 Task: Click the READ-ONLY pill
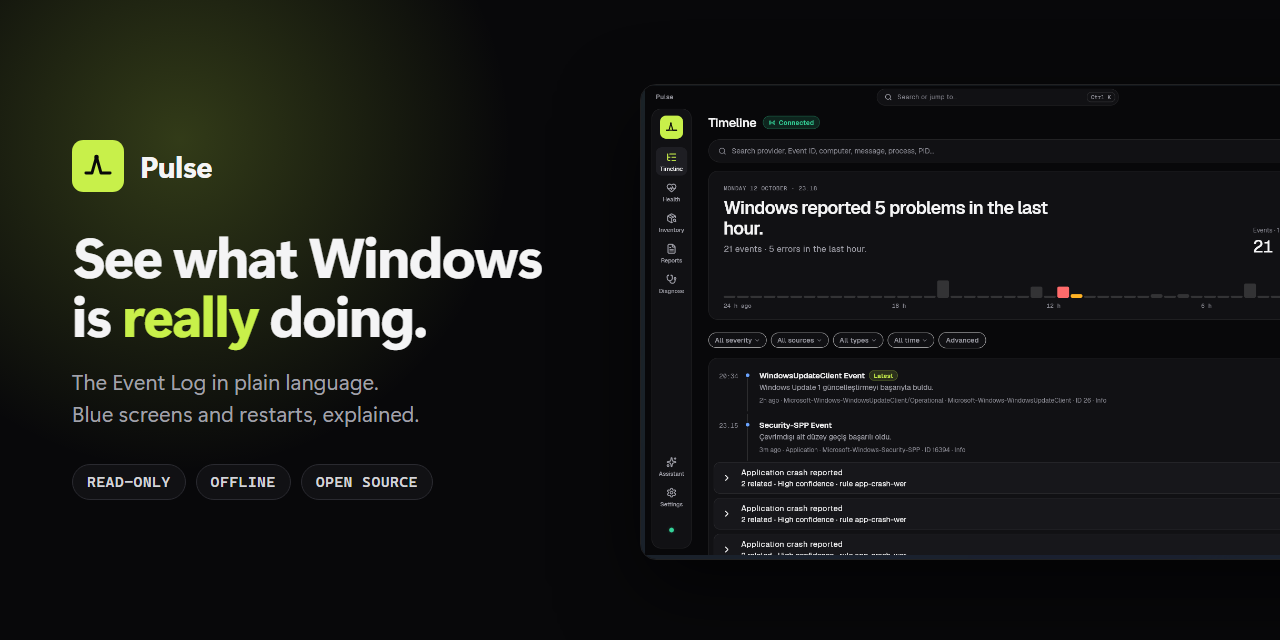[x=129, y=482]
